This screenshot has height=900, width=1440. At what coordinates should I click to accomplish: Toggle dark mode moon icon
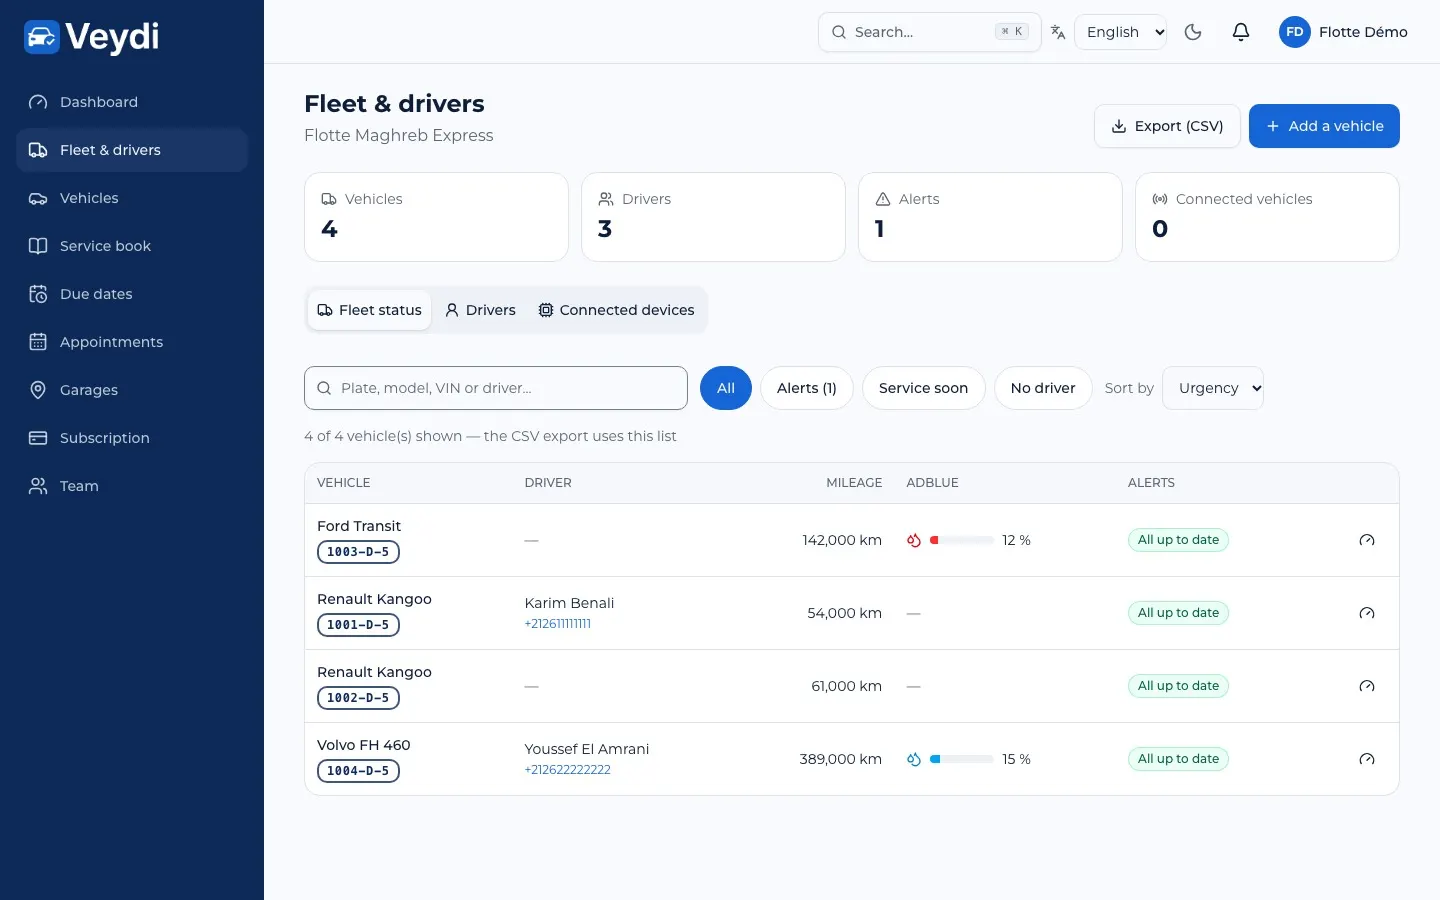tap(1193, 32)
